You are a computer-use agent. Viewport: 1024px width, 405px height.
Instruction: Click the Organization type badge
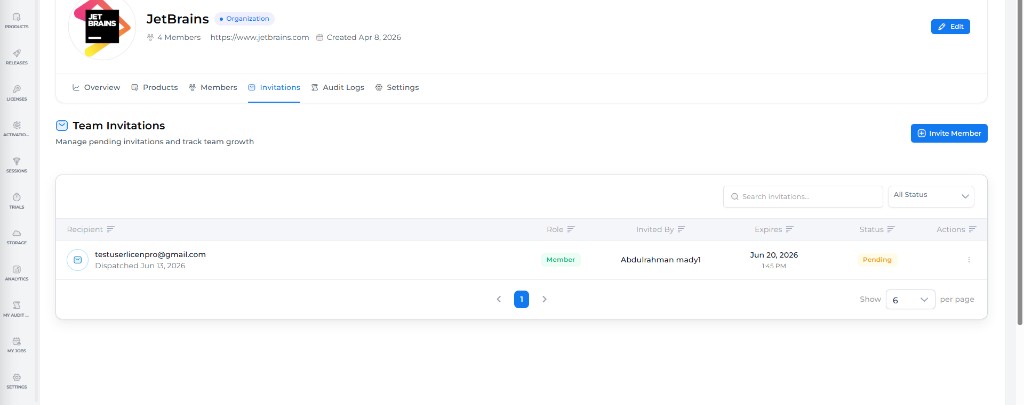pos(244,19)
